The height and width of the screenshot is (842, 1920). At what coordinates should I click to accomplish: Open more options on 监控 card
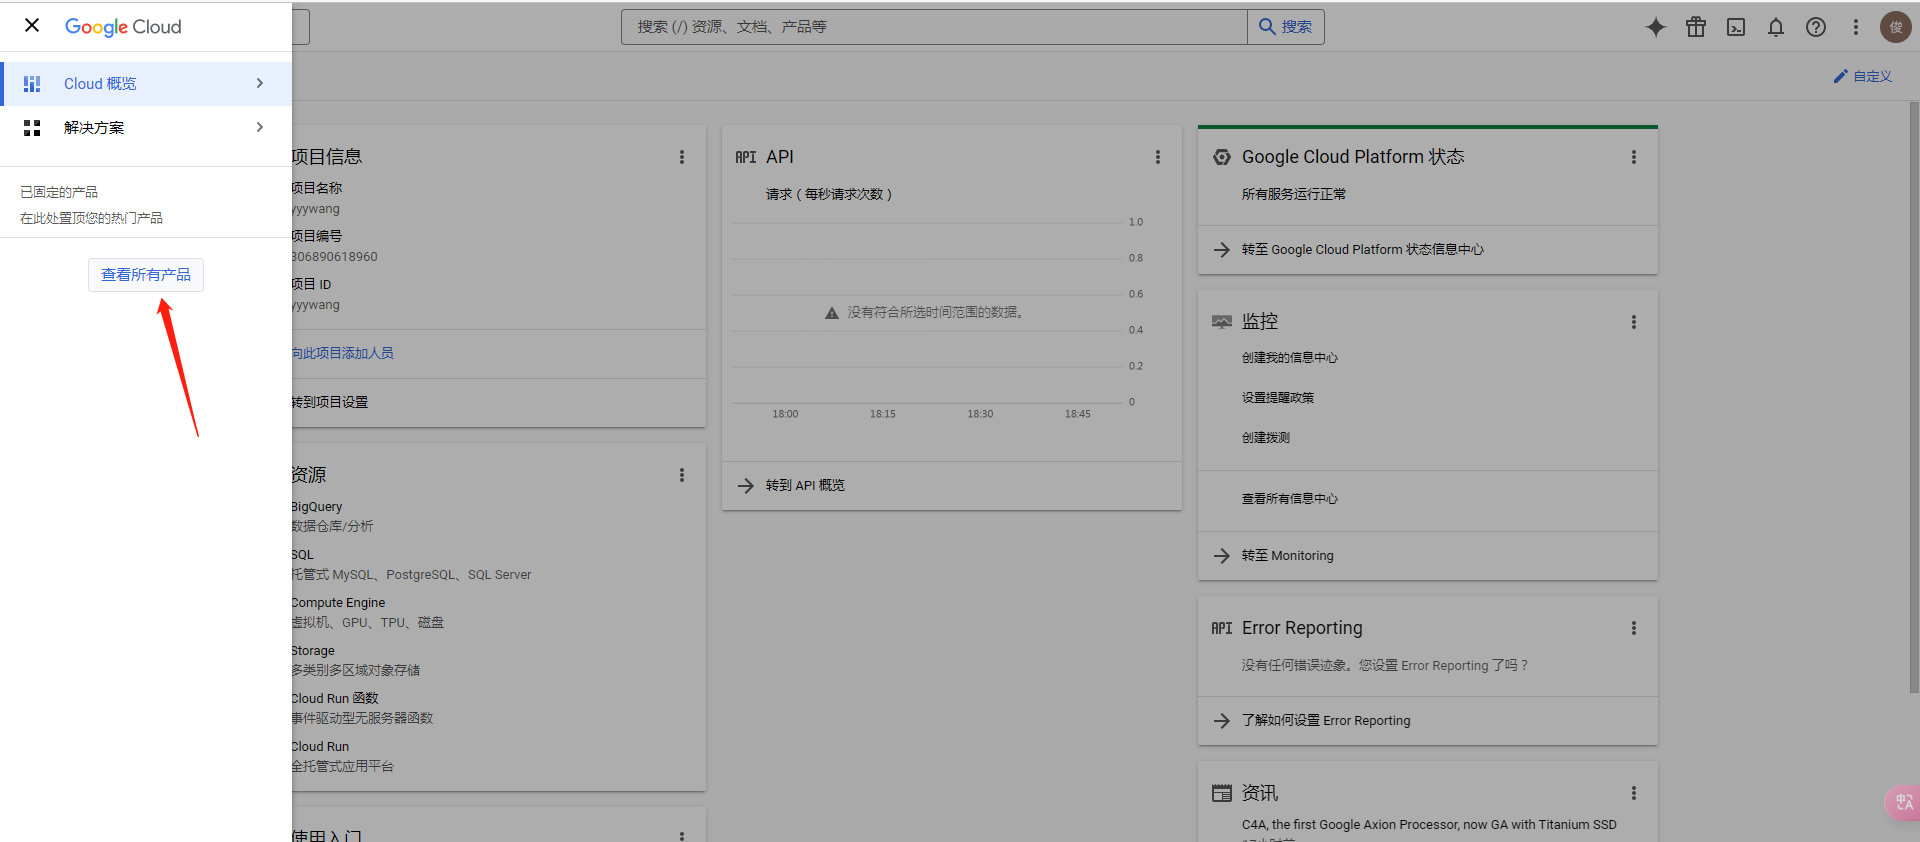pos(1634,322)
